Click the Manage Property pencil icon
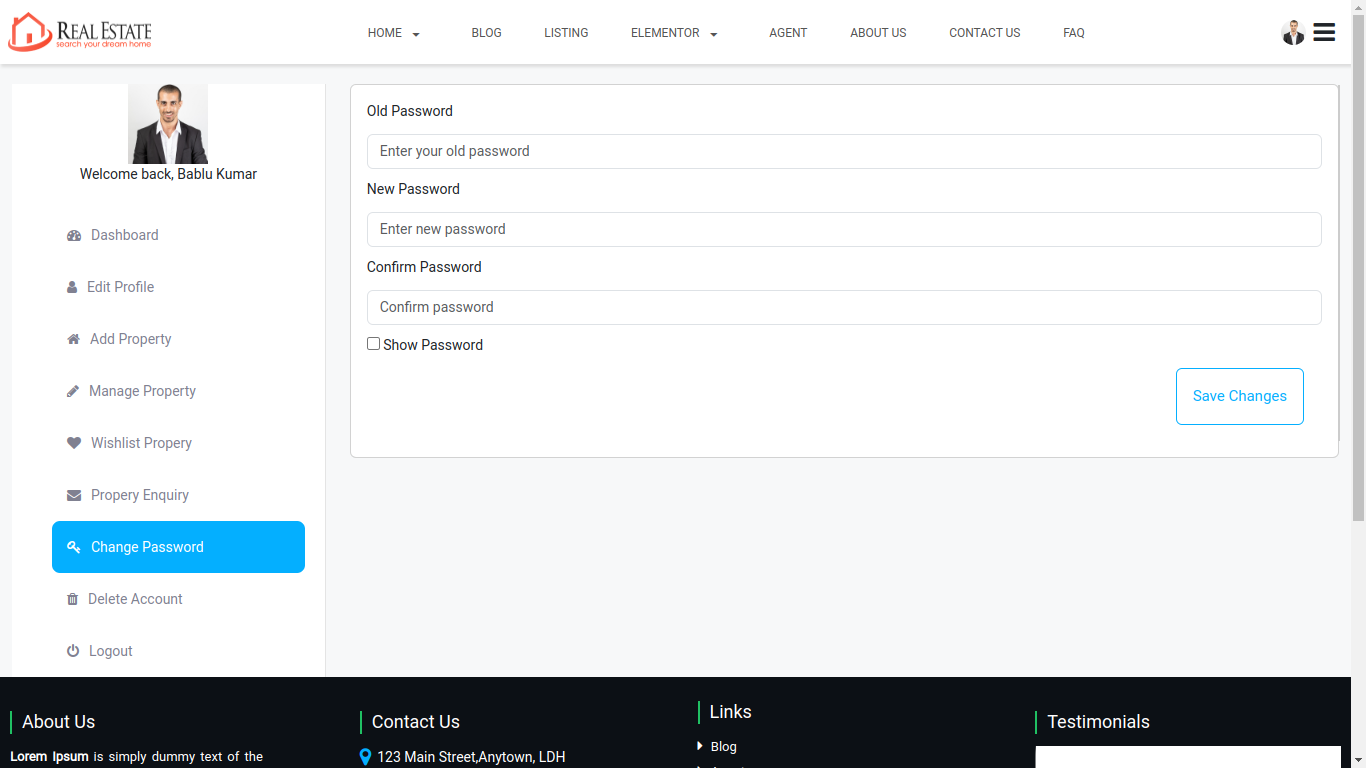 click(x=73, y=391)
